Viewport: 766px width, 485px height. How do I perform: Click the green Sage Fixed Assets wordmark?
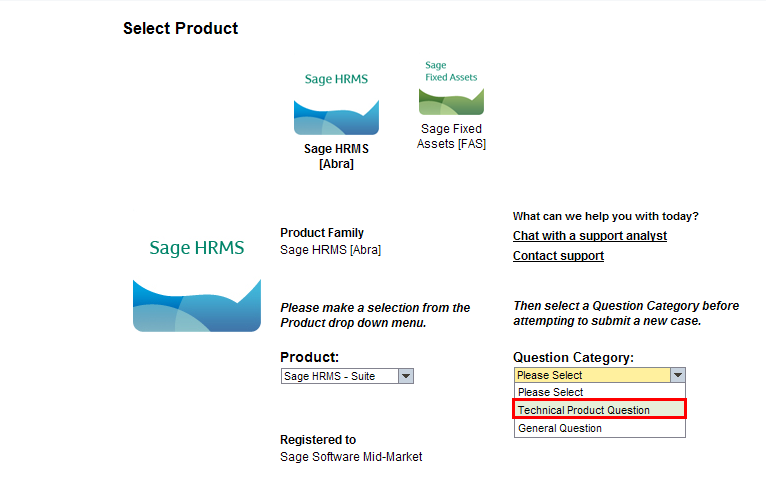(451, 71)
